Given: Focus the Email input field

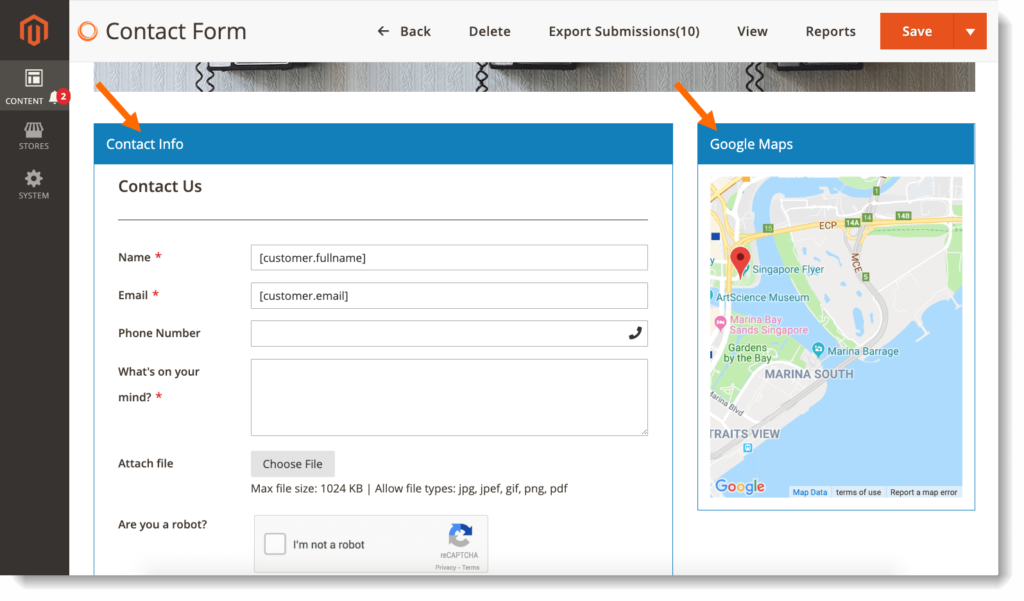Looking at the screenshot, I should [449, 295].
